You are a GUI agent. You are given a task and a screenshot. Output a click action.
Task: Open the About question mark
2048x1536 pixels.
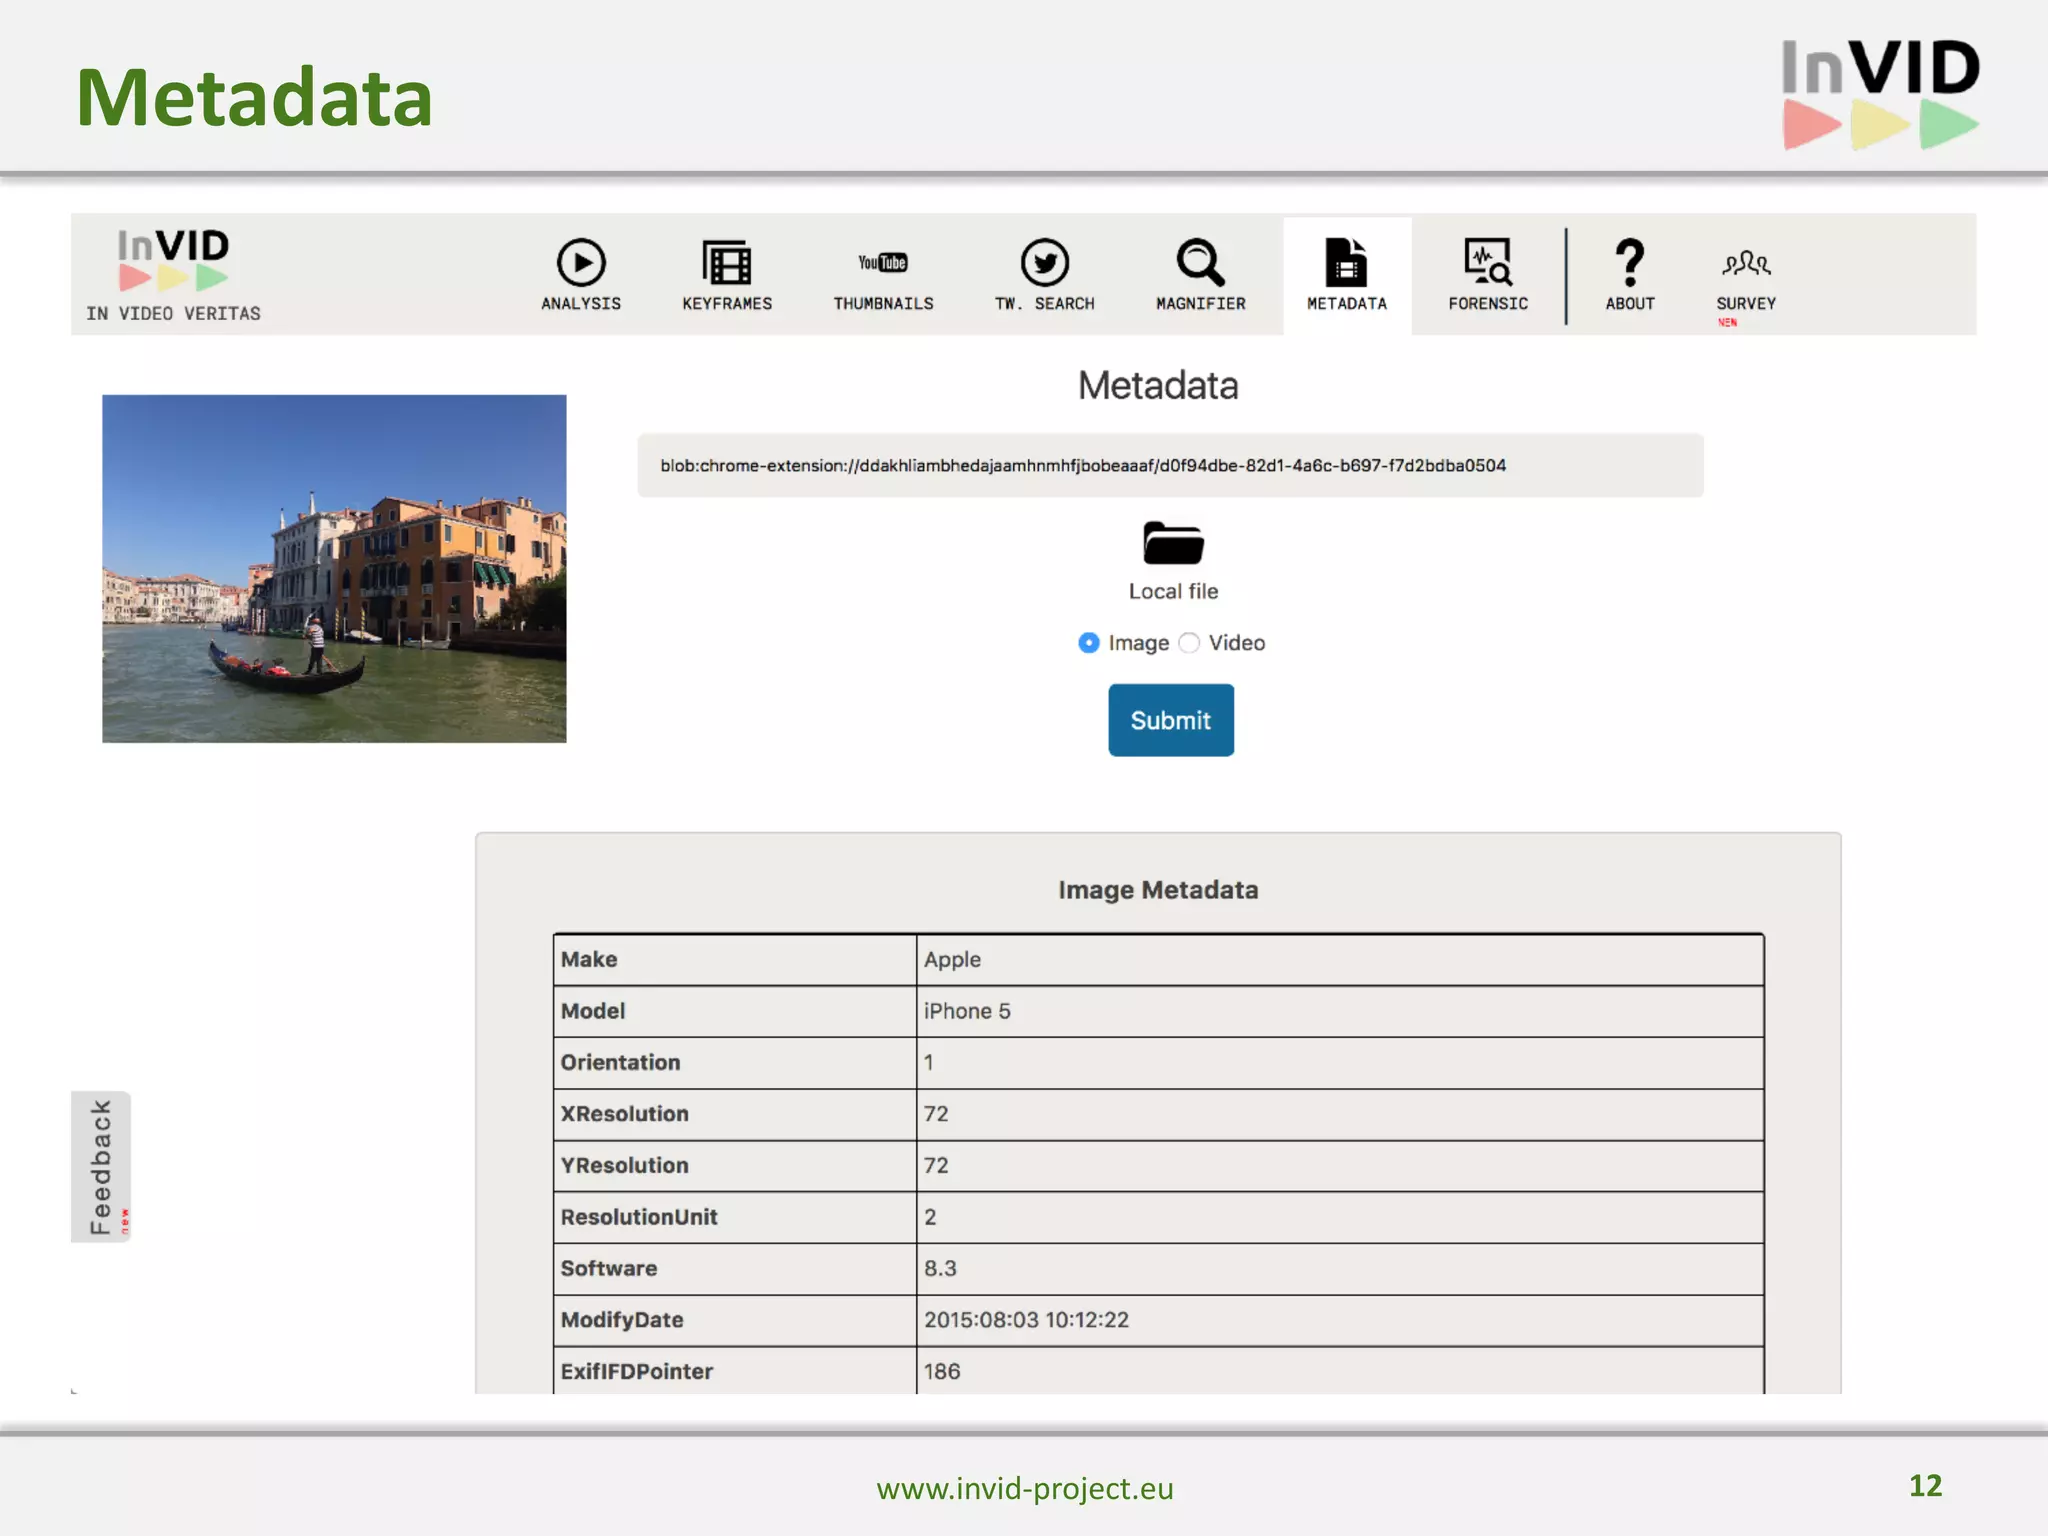tap(1630, 262)
